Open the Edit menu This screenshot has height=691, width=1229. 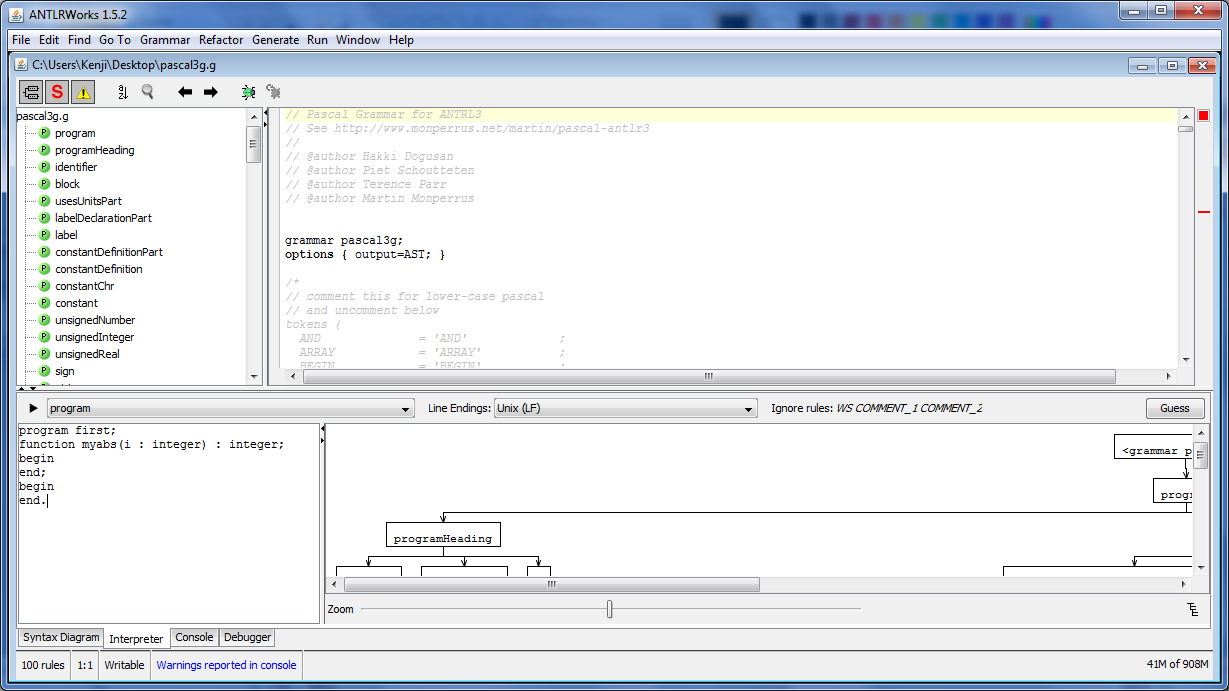coord(49,40)
